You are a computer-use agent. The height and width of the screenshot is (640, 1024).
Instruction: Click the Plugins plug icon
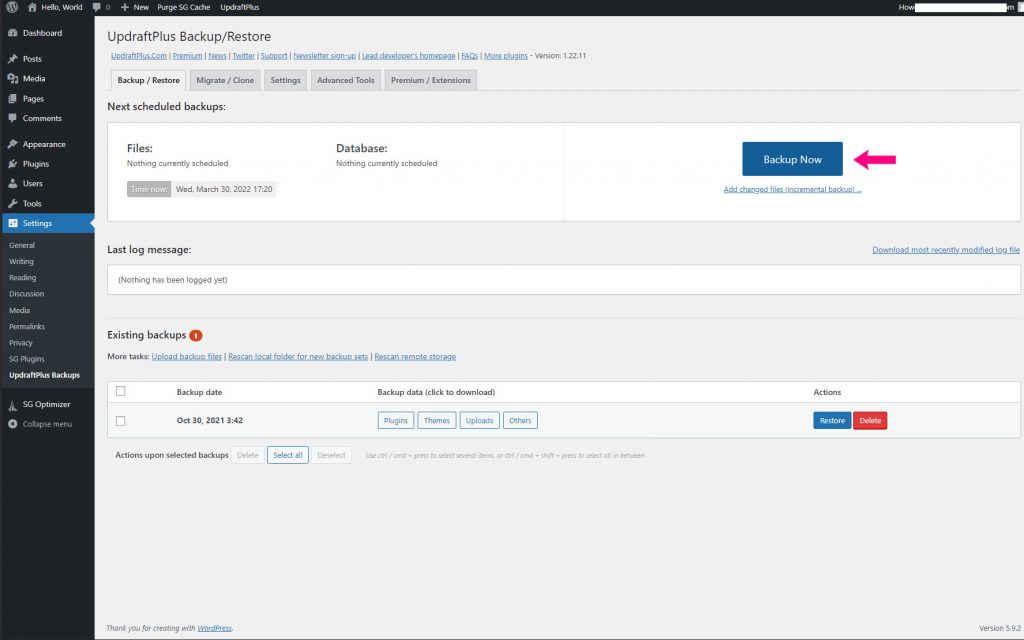tap(12, 164)
